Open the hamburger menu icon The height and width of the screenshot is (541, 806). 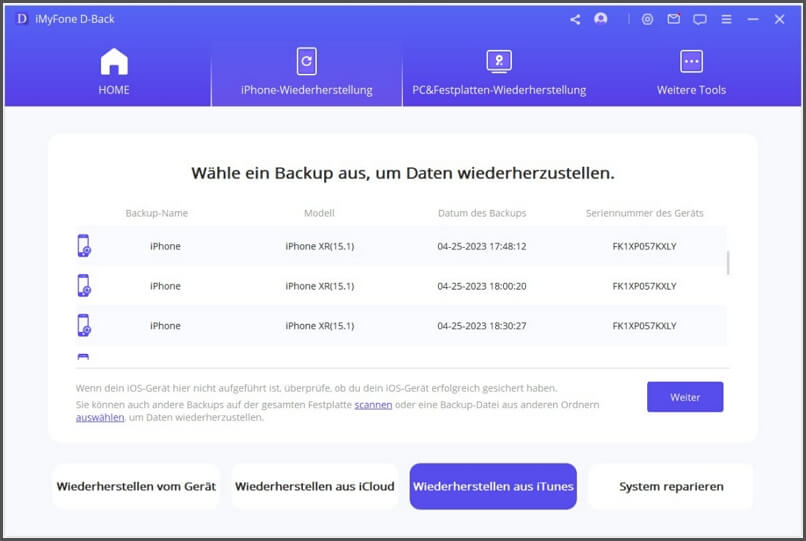click(x=726, y=20)
